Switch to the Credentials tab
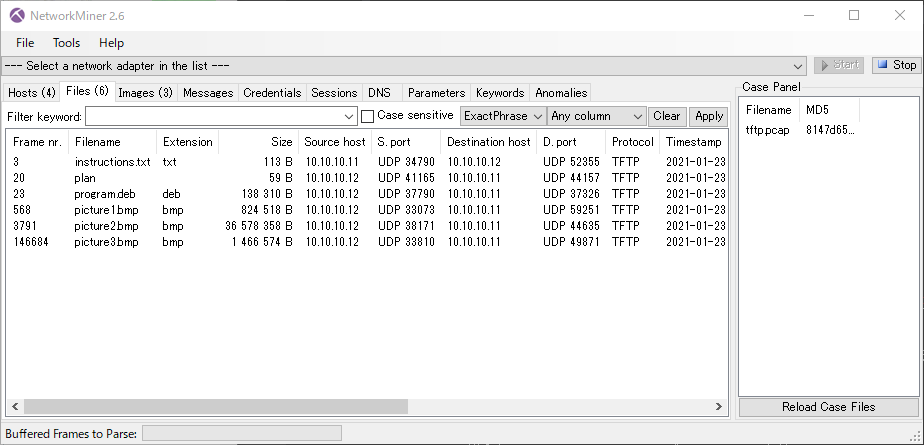The height and width of the screenshot is (445, 924). pyautogui.click(x=272, y=93)
